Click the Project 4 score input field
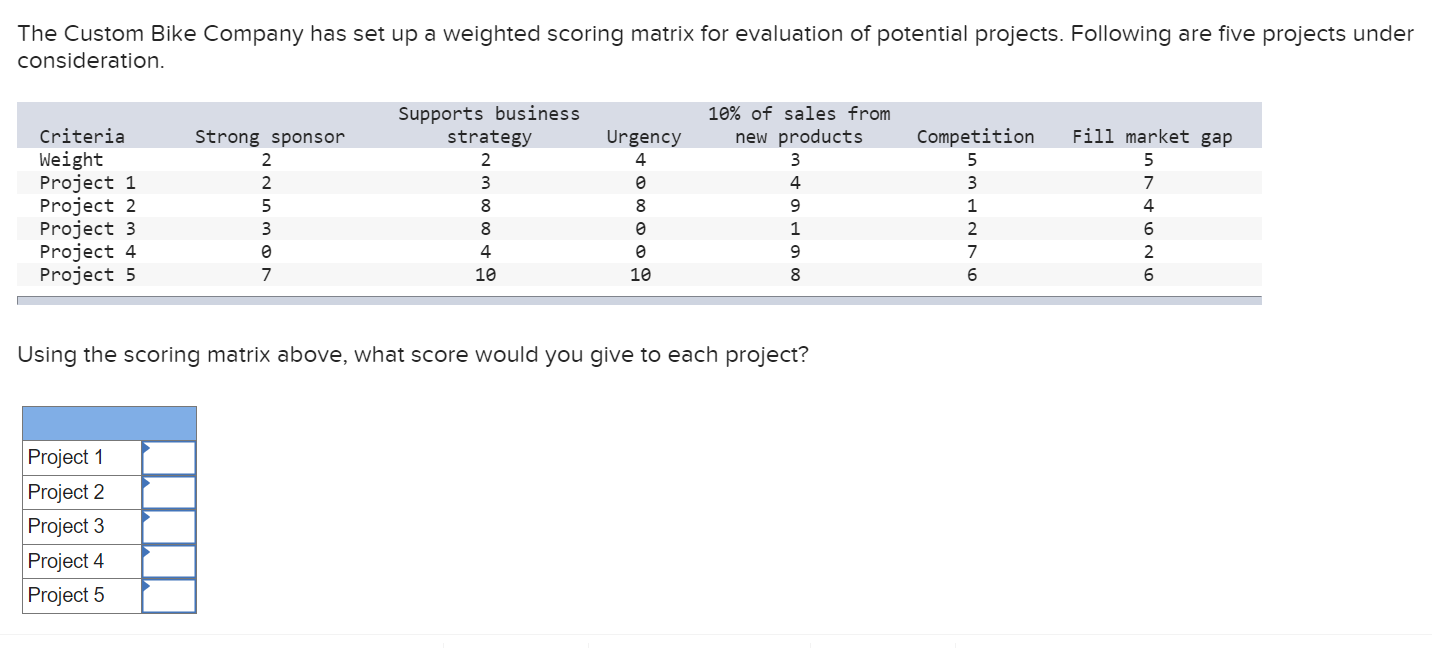 [169, 561]
